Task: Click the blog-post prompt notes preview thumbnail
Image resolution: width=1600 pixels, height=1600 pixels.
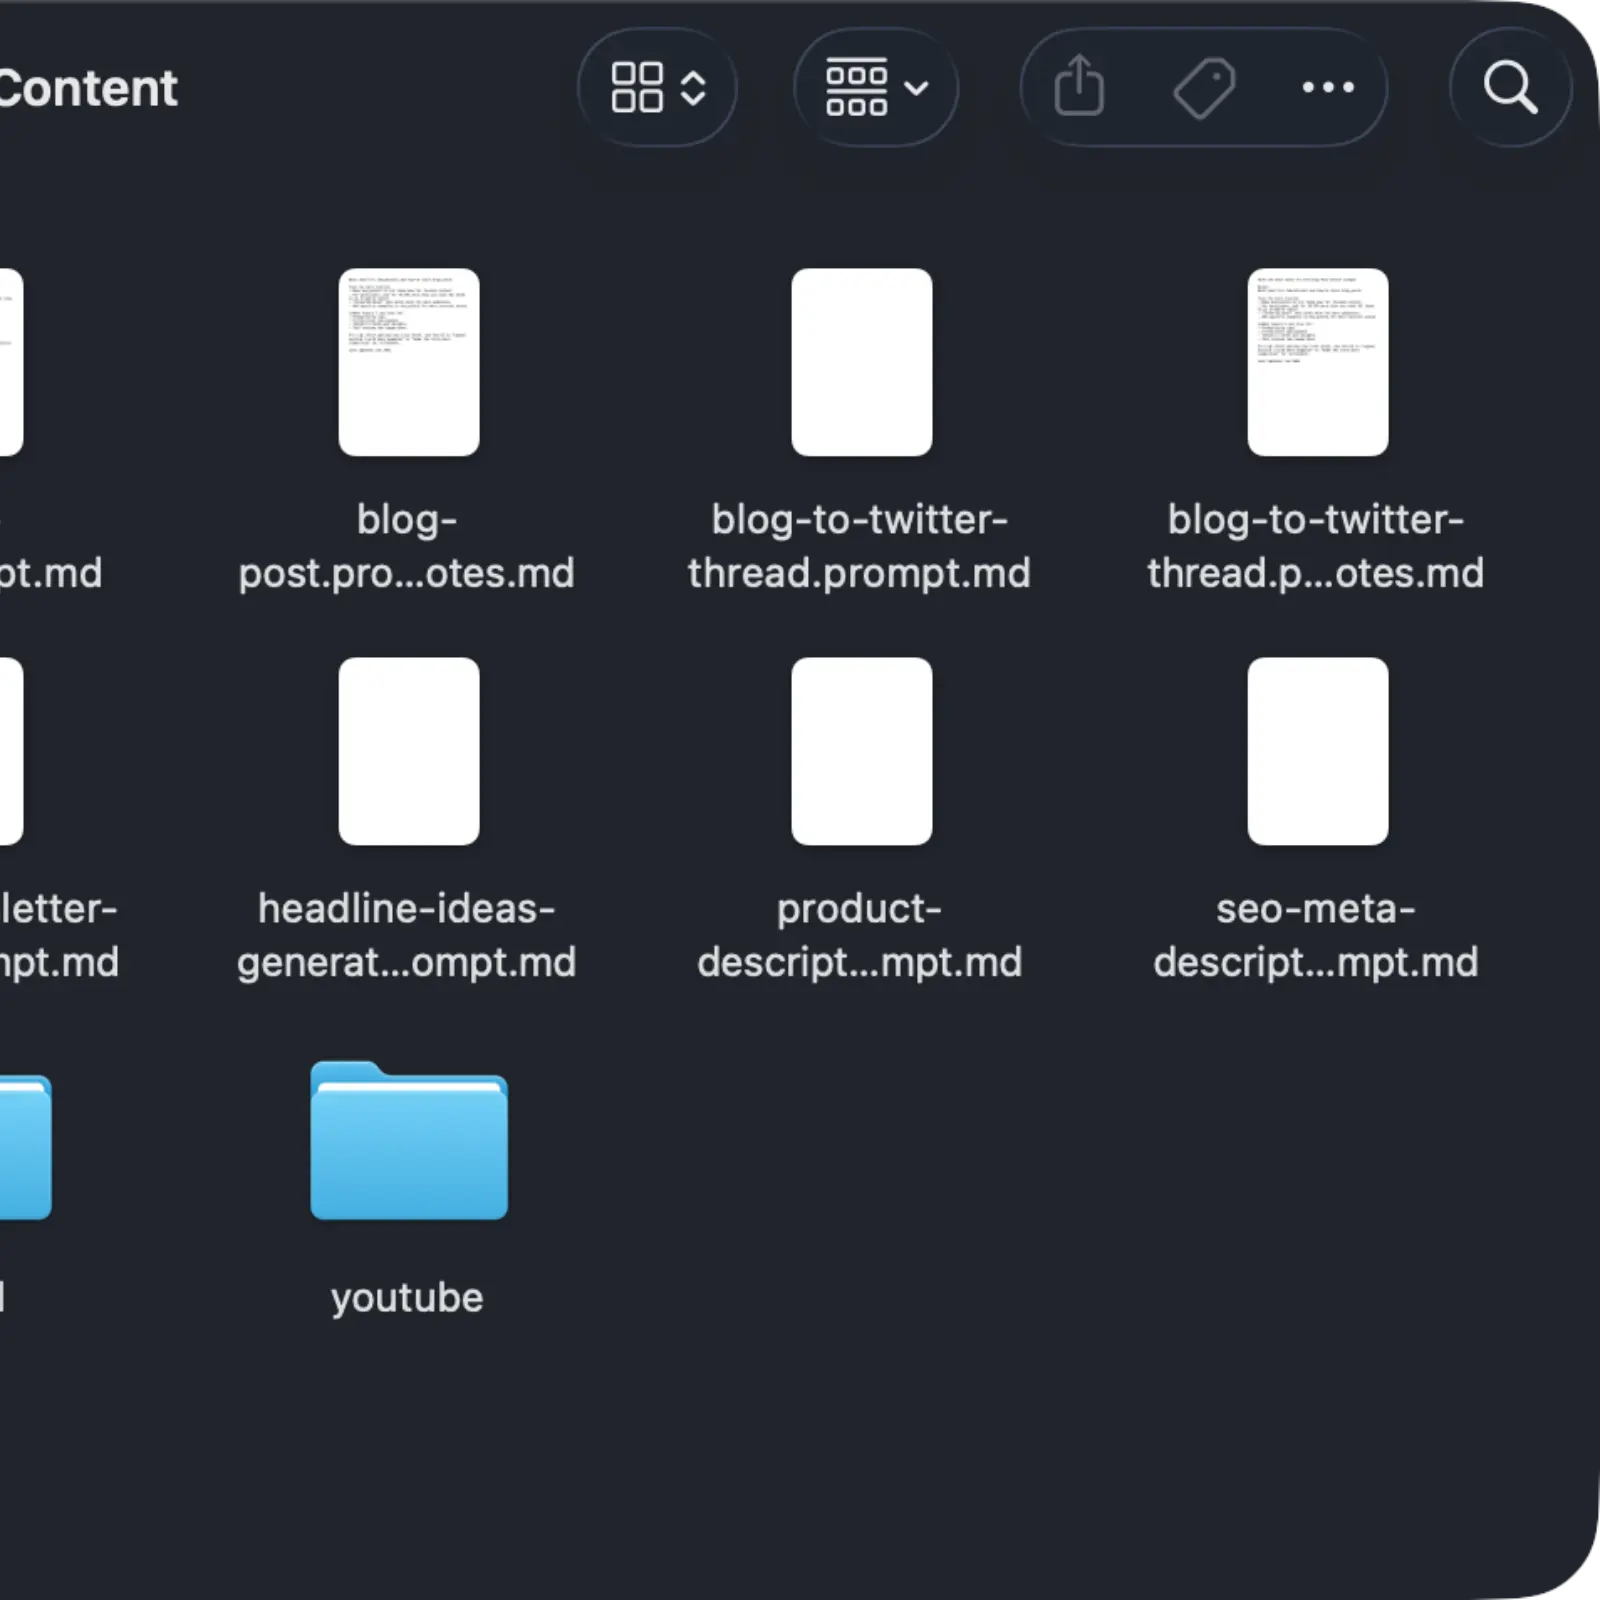Action: (408, 362)
